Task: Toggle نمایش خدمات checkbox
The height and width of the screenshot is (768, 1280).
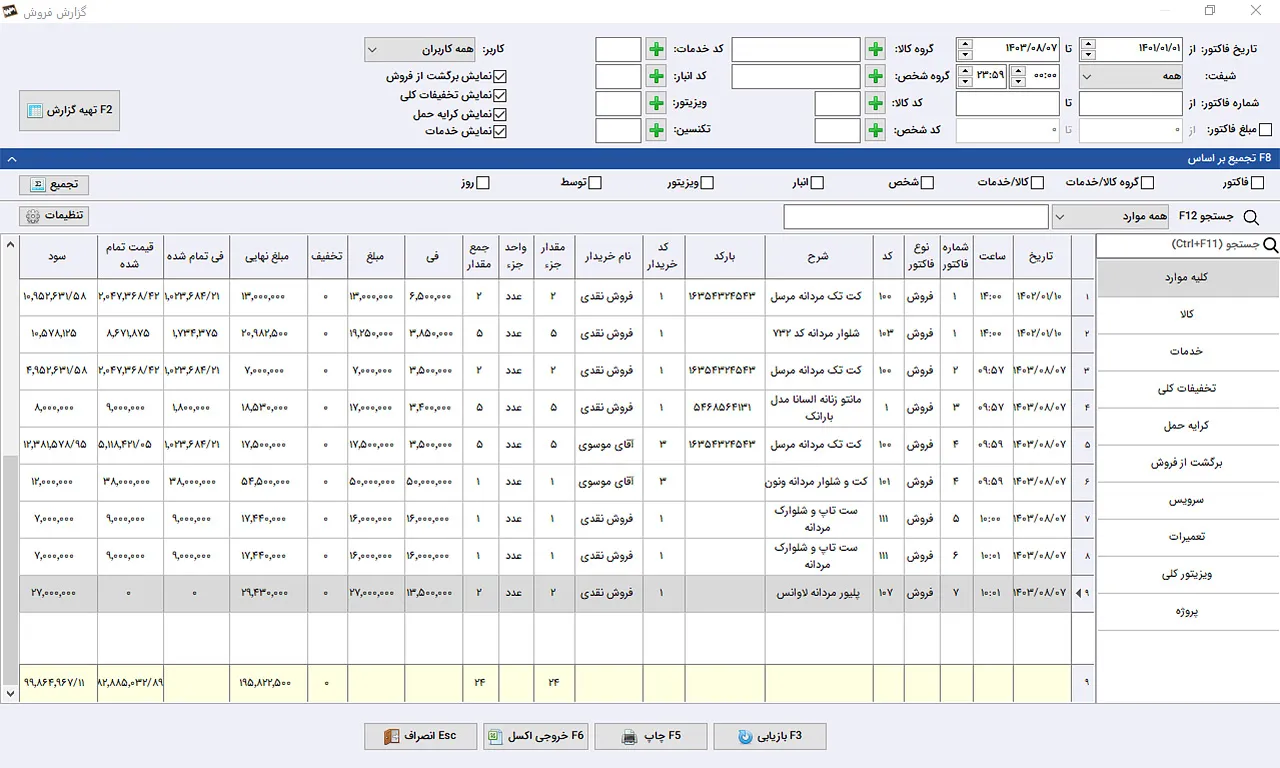Action: pos(501,131)
